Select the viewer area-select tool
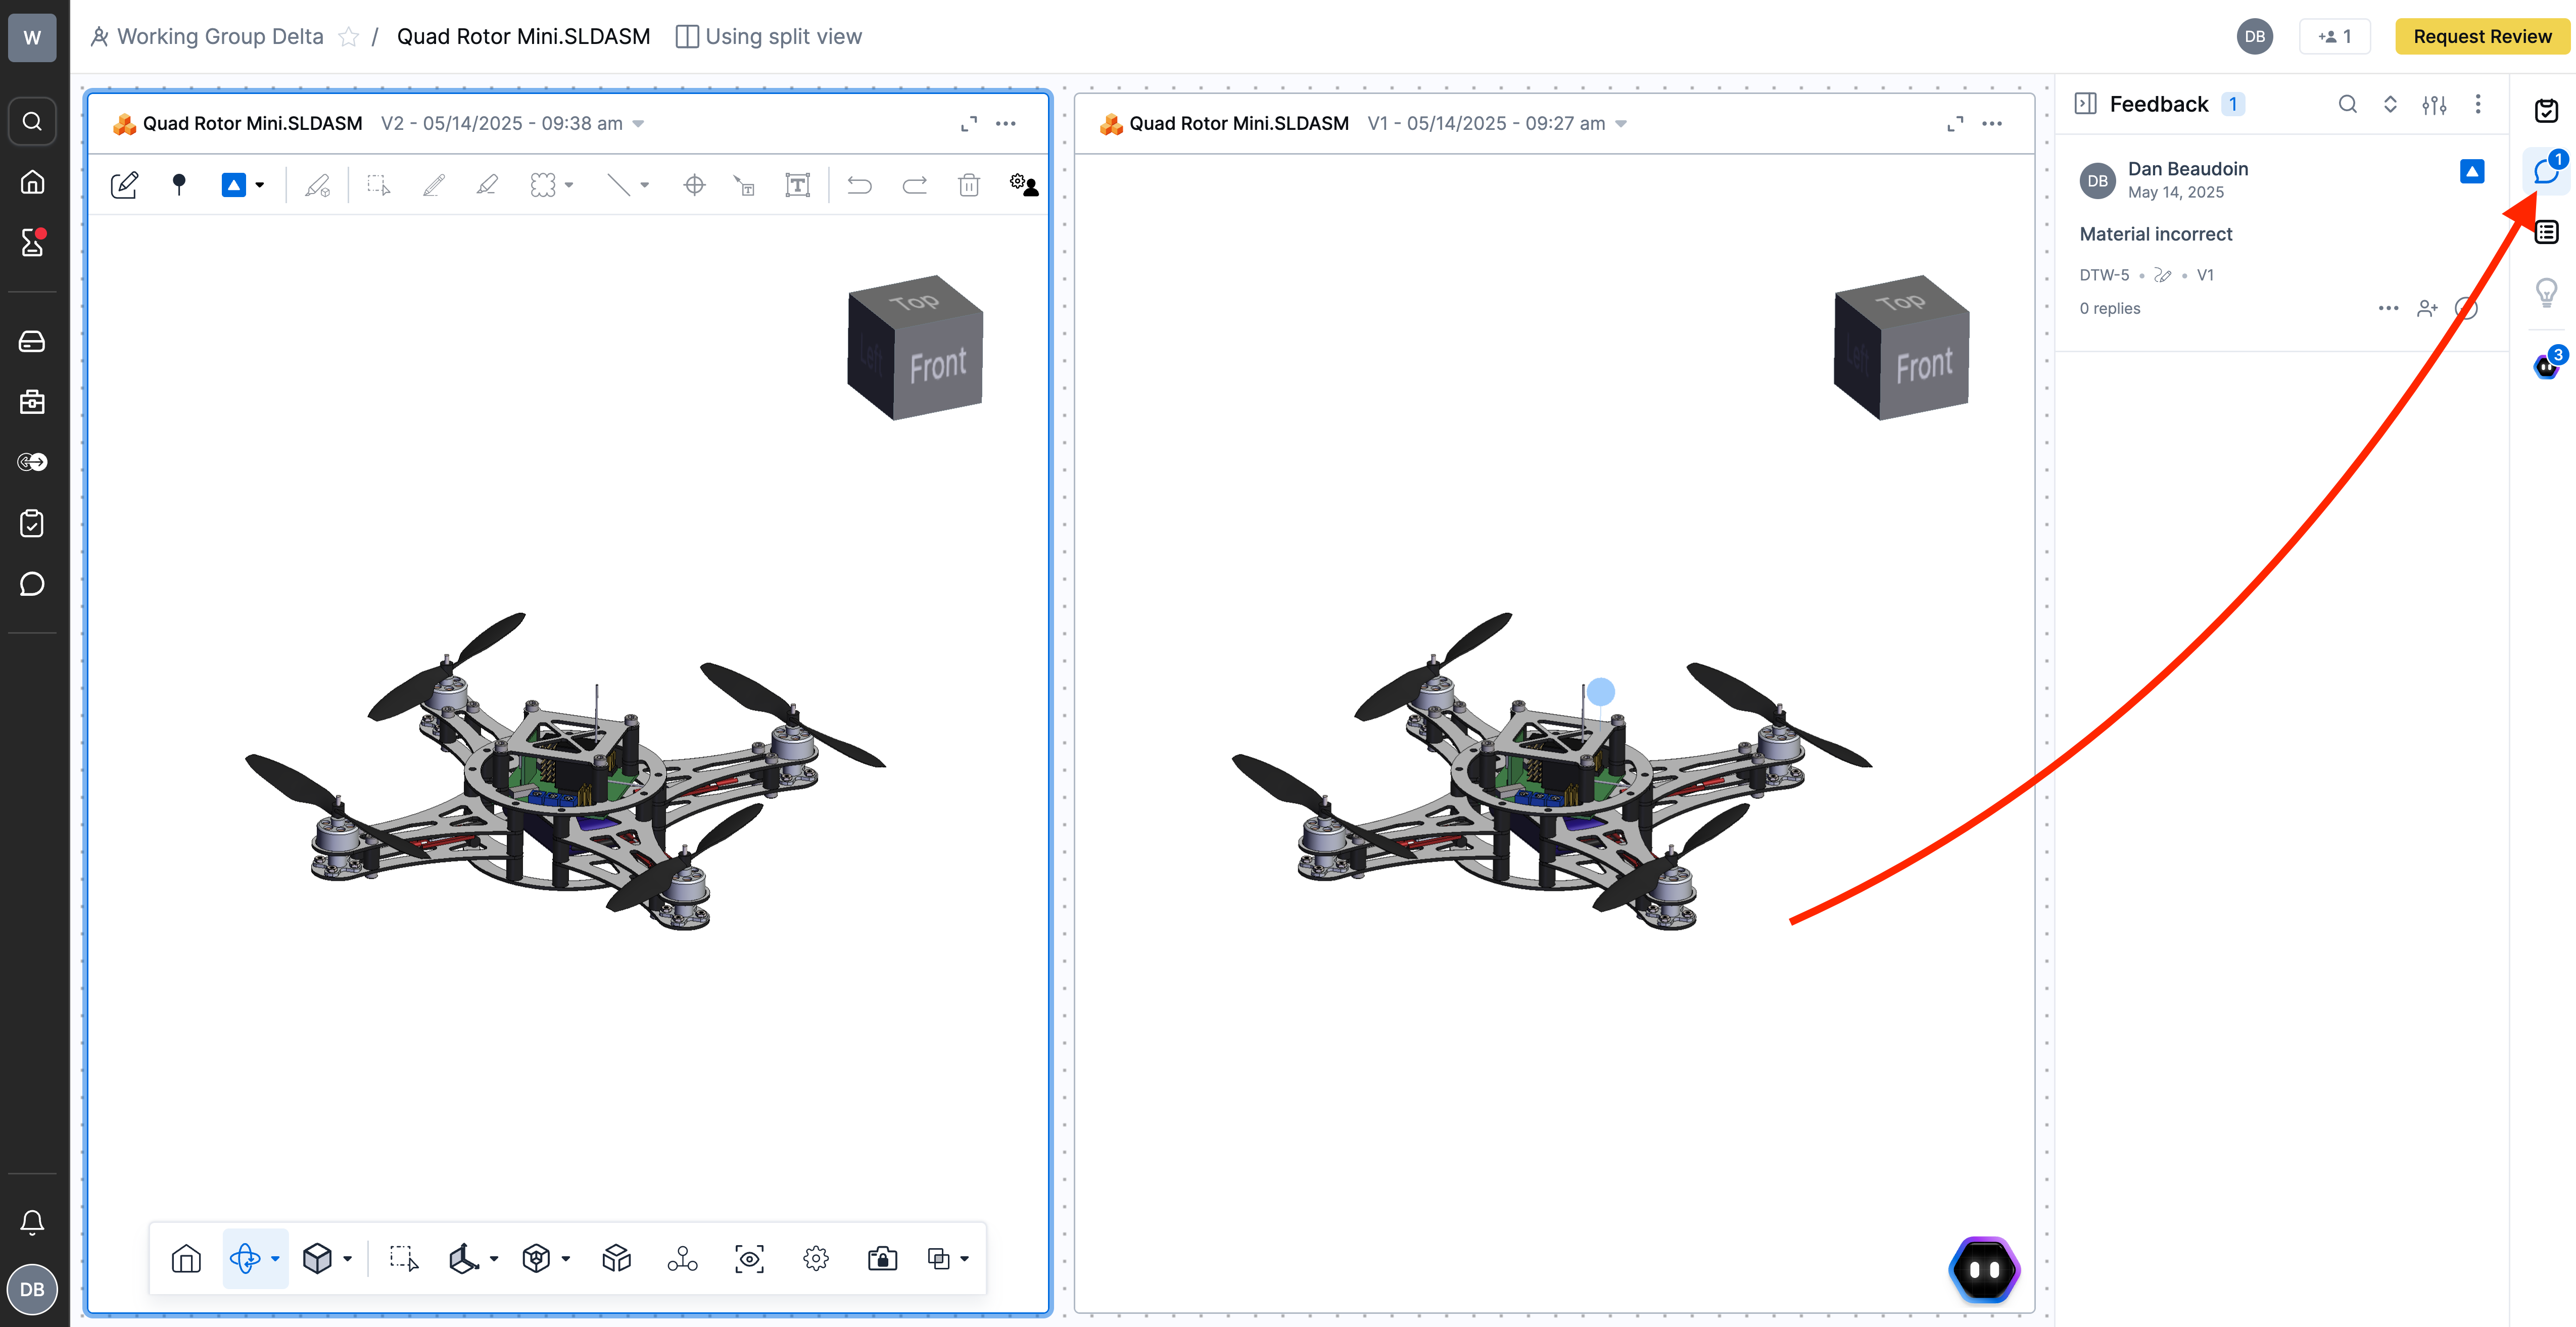 click(404, 1258)
